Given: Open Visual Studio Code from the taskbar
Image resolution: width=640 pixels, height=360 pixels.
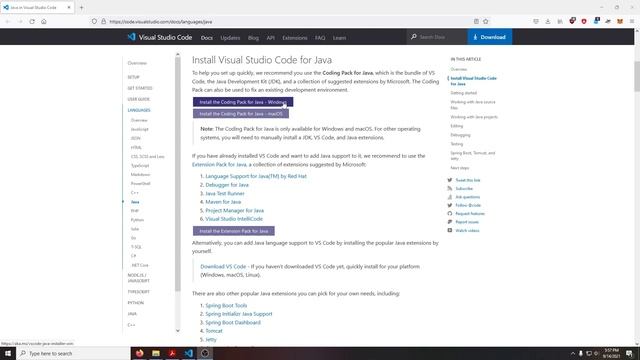Looking at the screenshot, I should coord(189,353).
